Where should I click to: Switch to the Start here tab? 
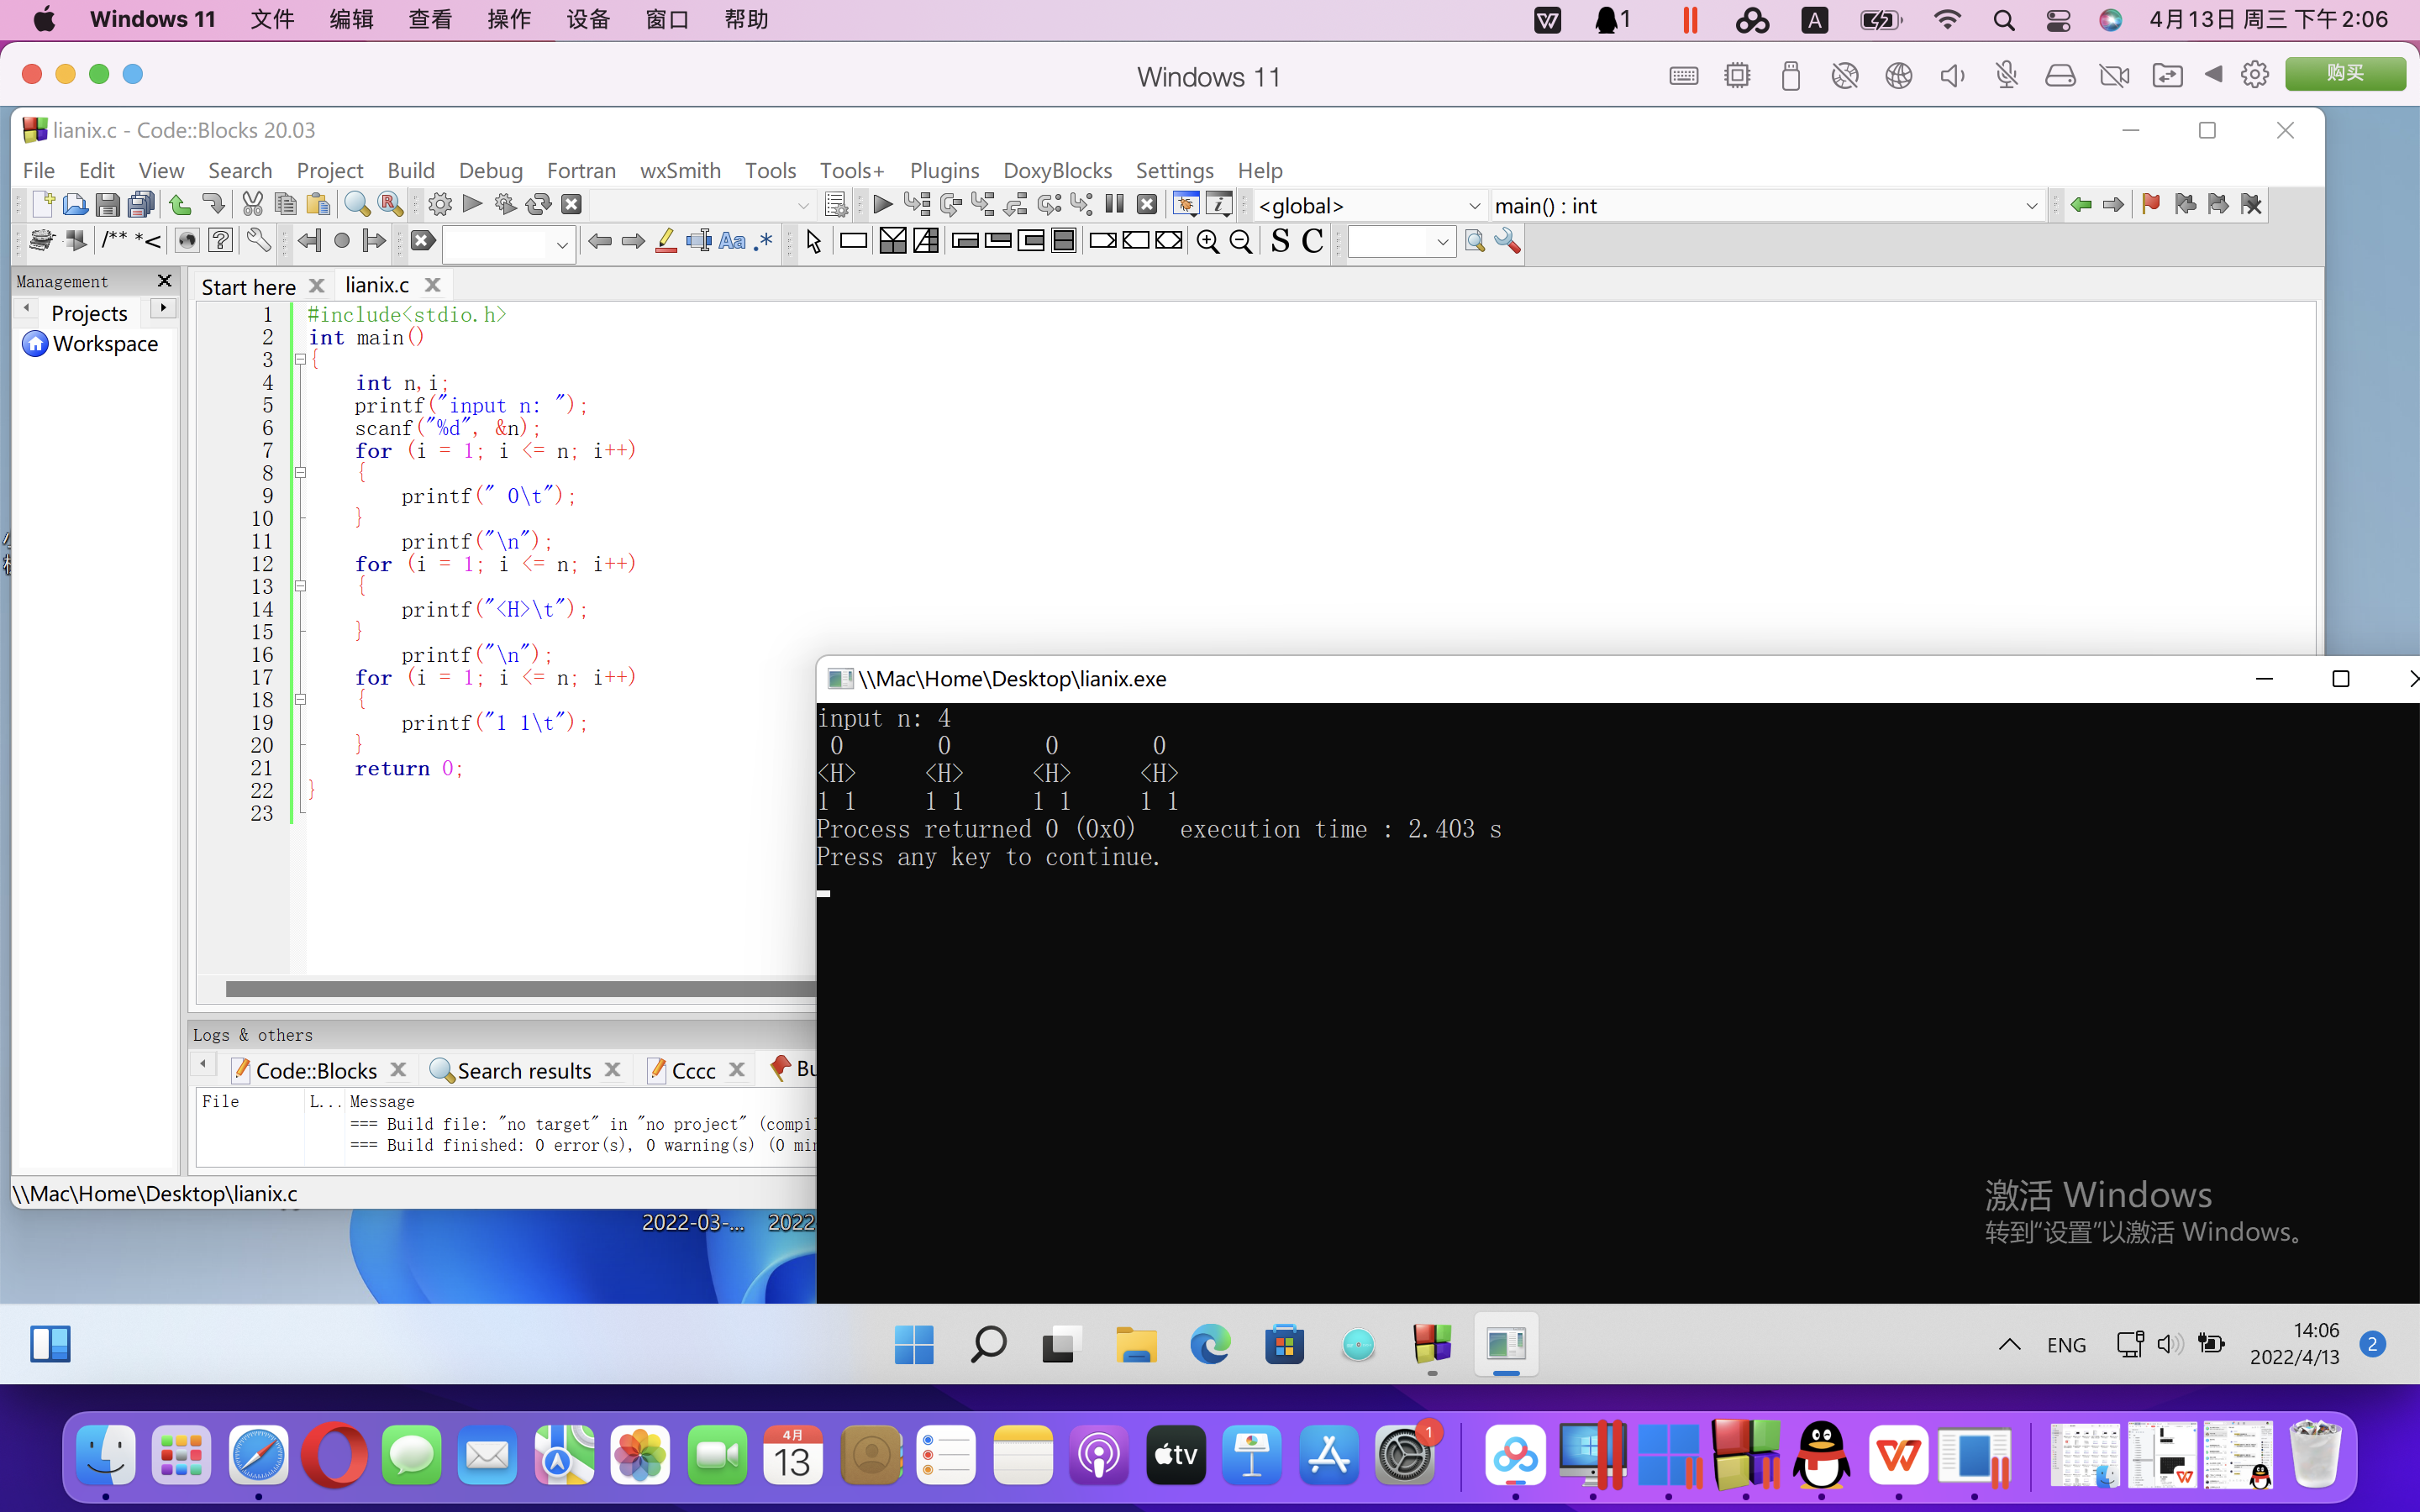248,287
